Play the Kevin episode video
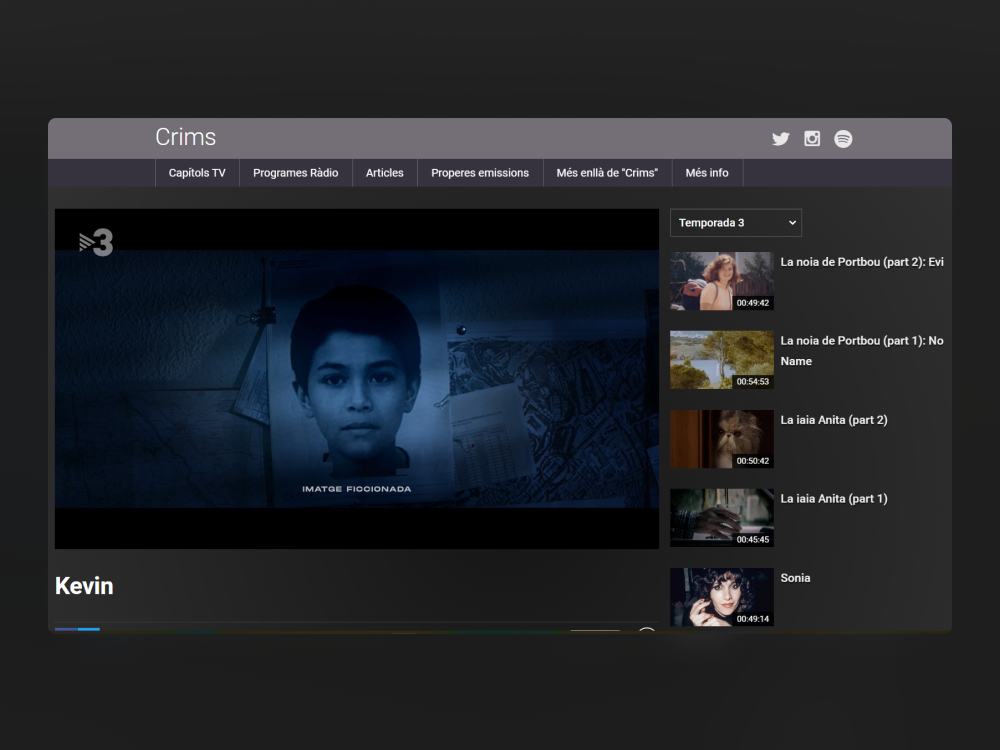The image size is (1000, 750). [x=356, y=378]
